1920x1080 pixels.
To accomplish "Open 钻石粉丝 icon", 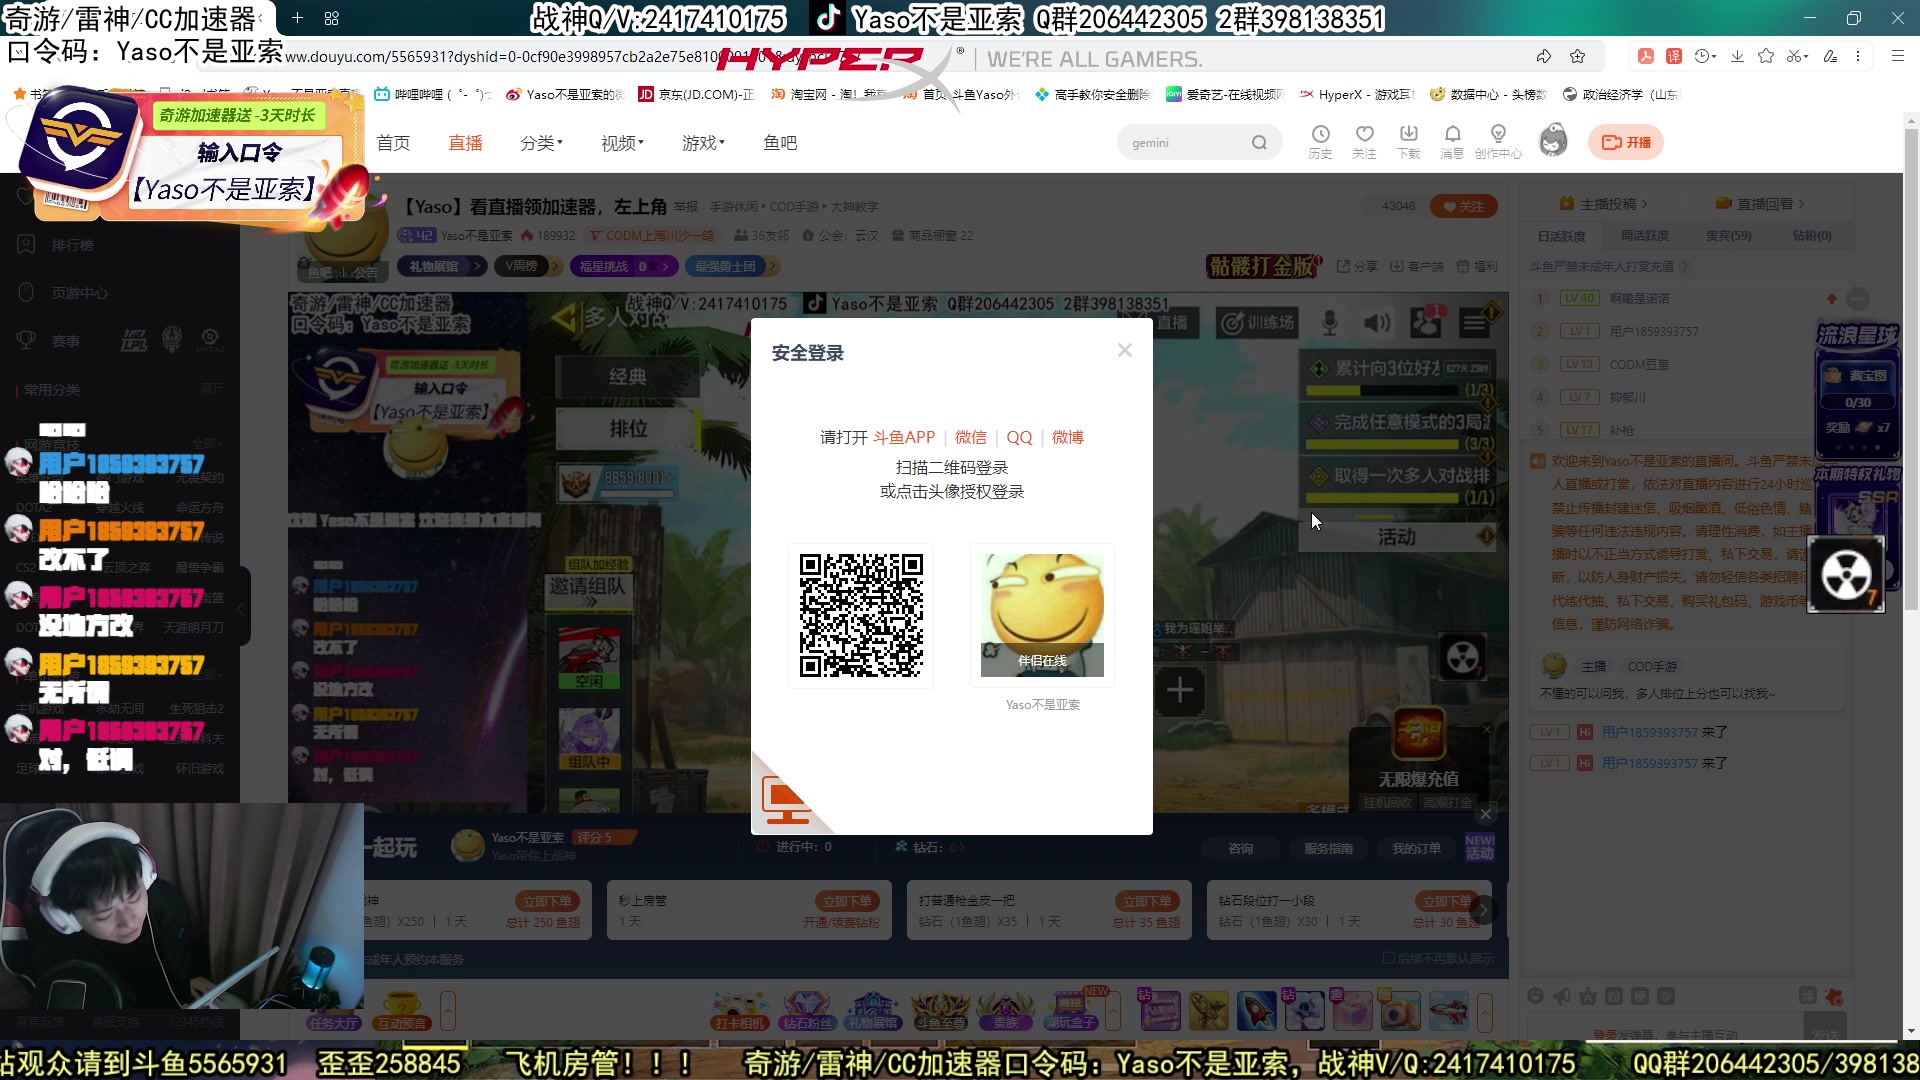I will click(807, 1010).
